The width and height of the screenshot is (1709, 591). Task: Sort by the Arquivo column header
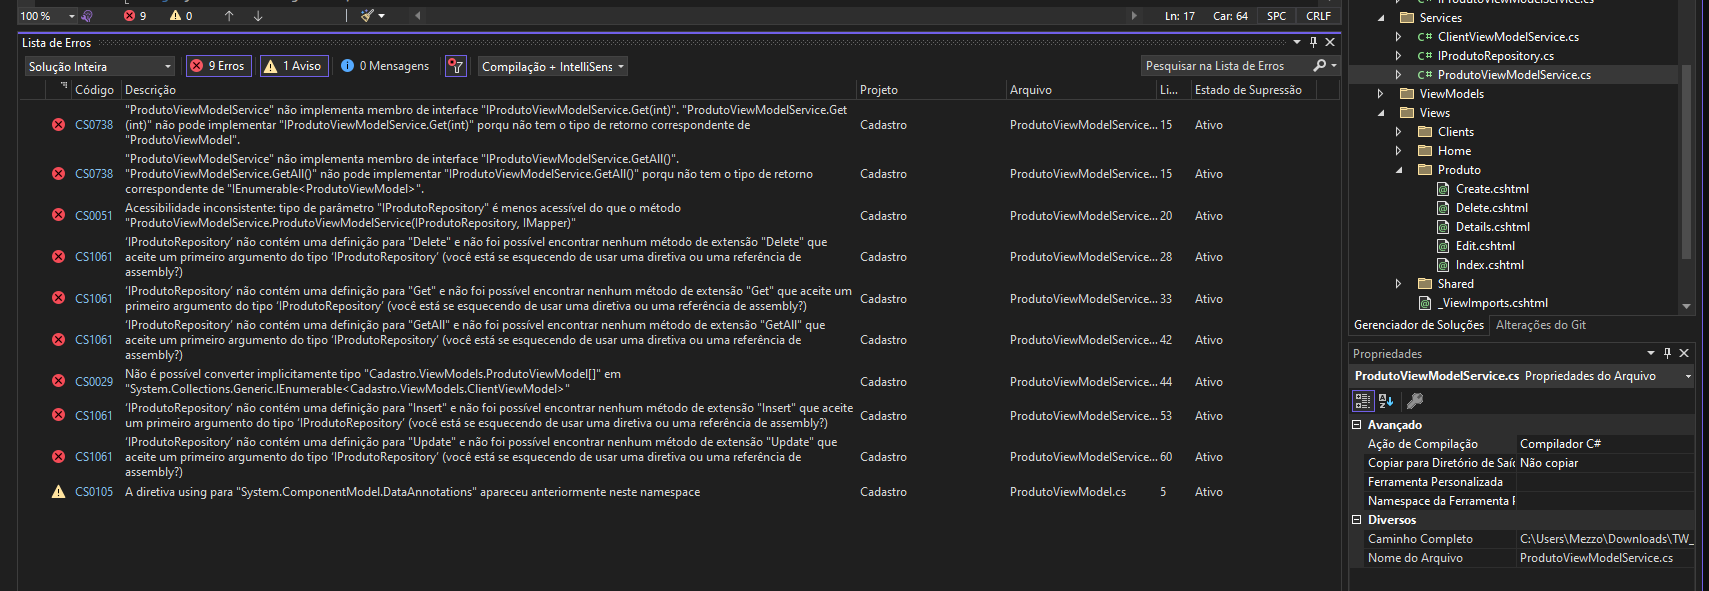point(1080,89)
